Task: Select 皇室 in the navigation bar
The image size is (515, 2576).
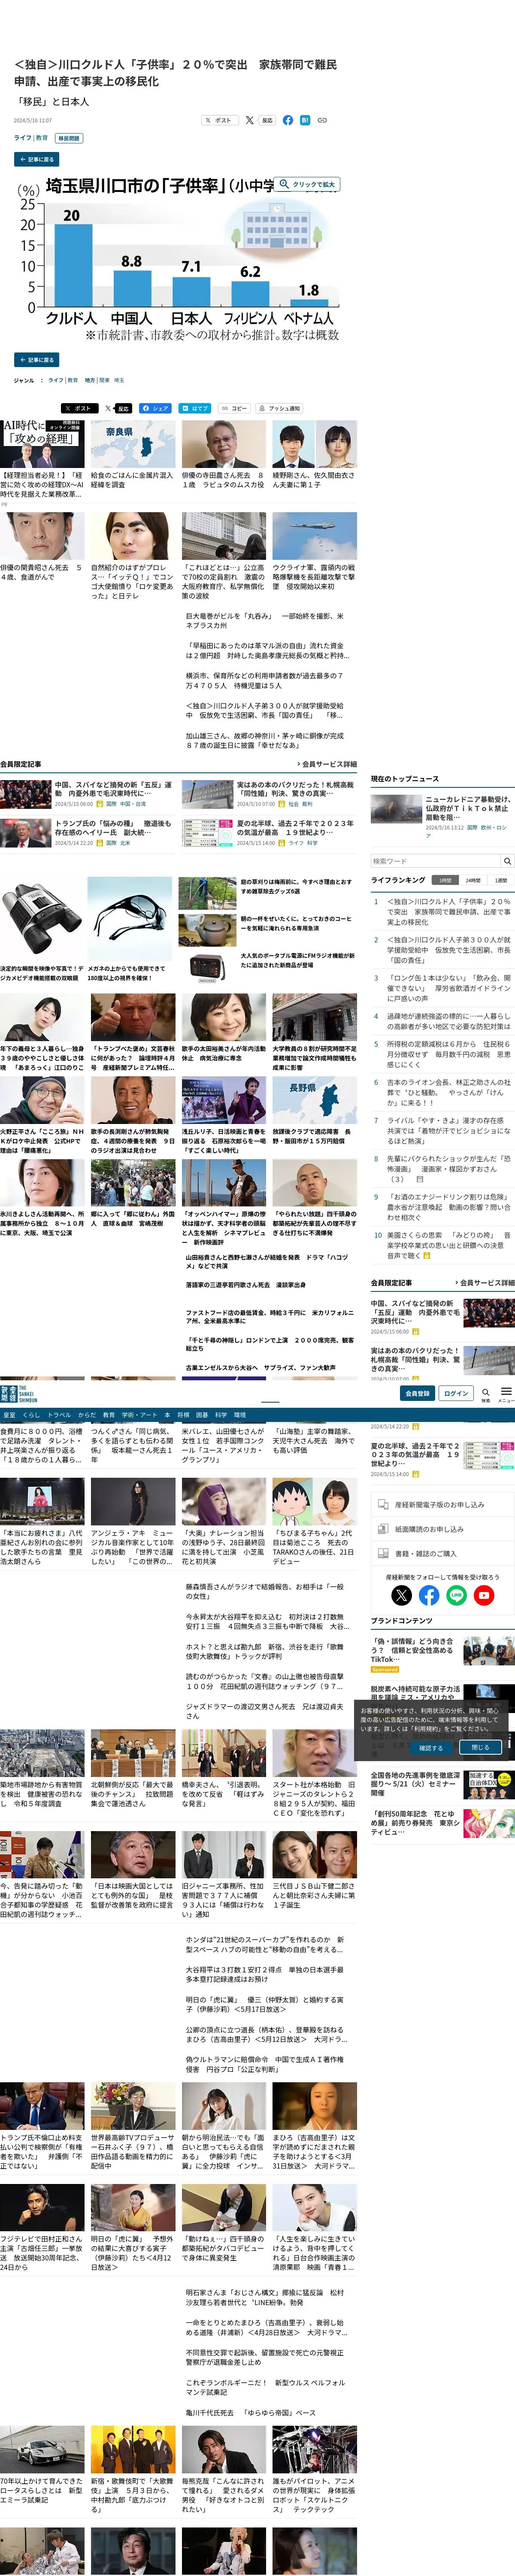Action: 9,1415
